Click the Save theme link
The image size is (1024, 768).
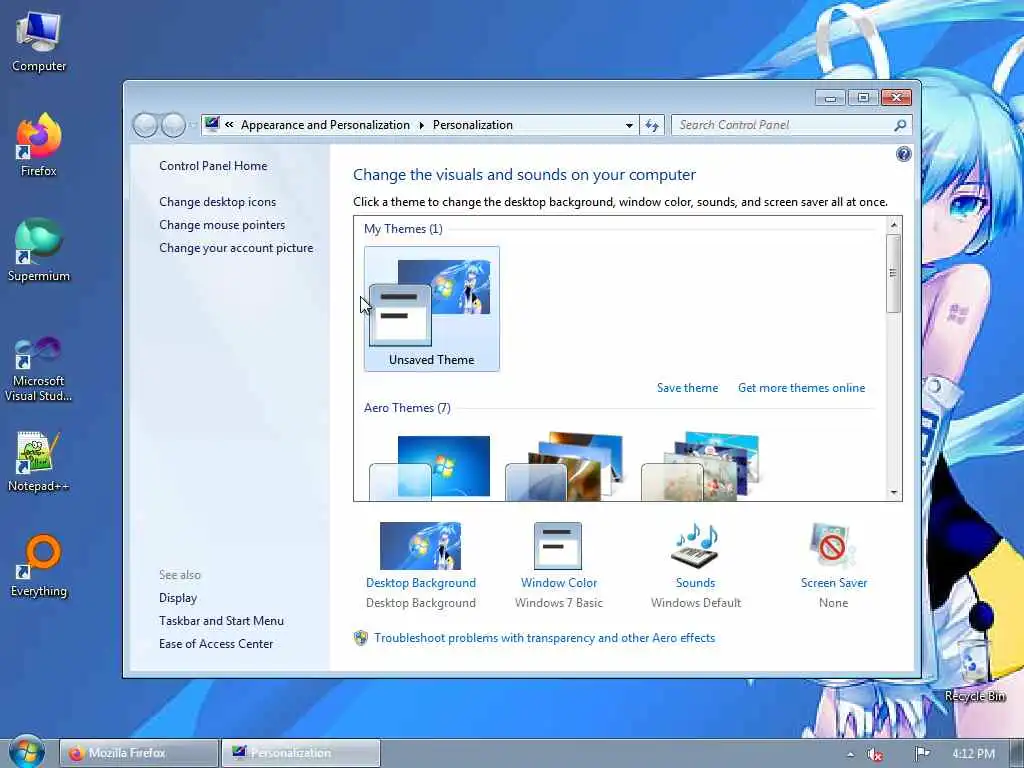click(688, 388)
